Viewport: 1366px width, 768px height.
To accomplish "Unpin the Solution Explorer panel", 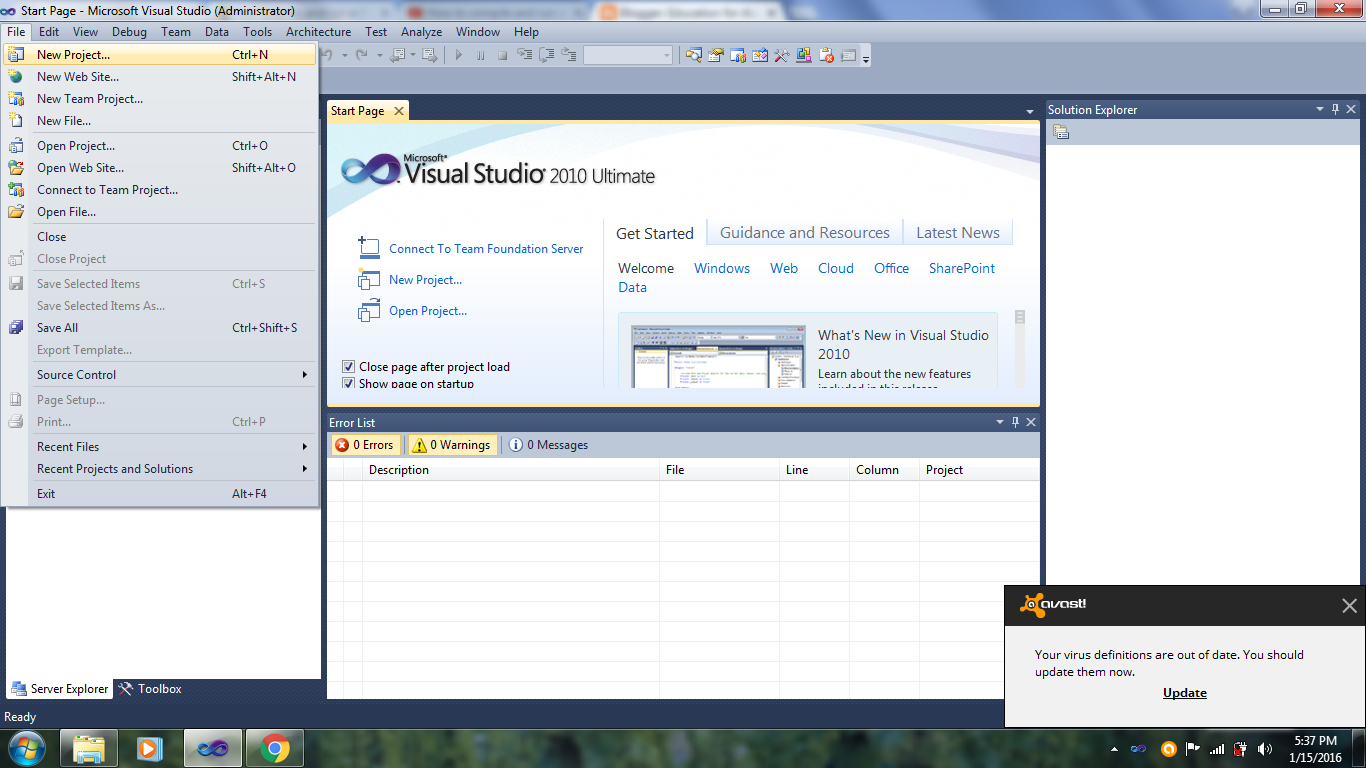I will point(1335,109).
